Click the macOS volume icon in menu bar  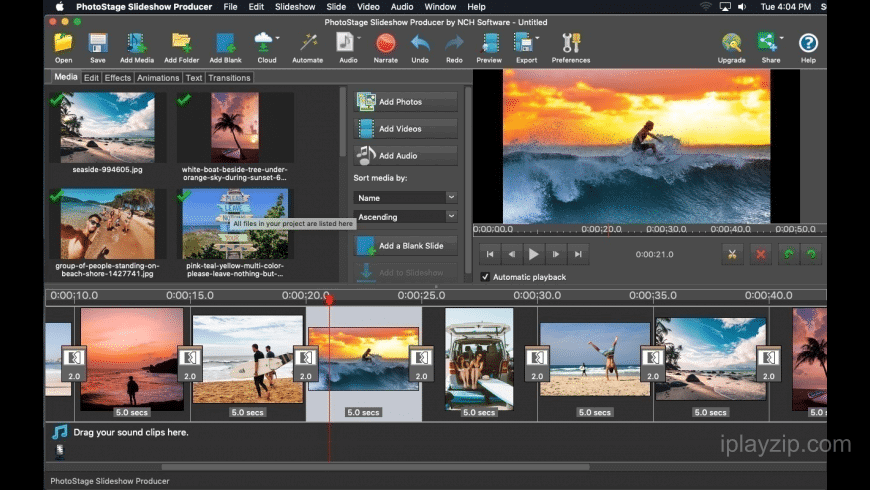pyautogui.click(x=742, y=7)
